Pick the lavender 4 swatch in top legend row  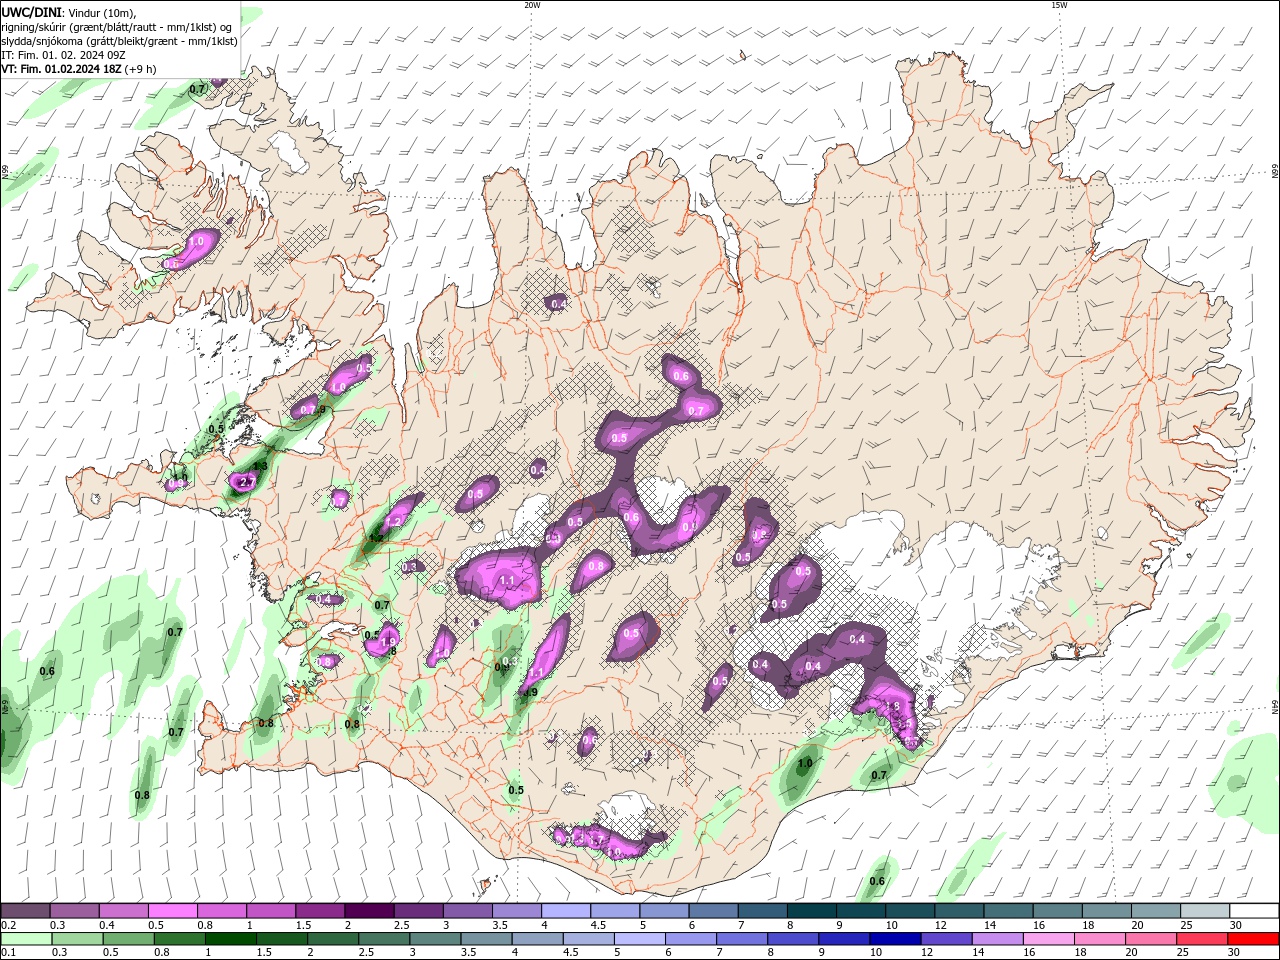pos(565,911)
